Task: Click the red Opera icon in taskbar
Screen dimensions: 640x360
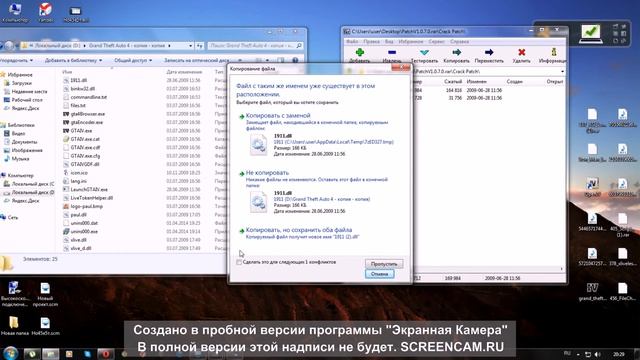Action: tap(105, 354)
